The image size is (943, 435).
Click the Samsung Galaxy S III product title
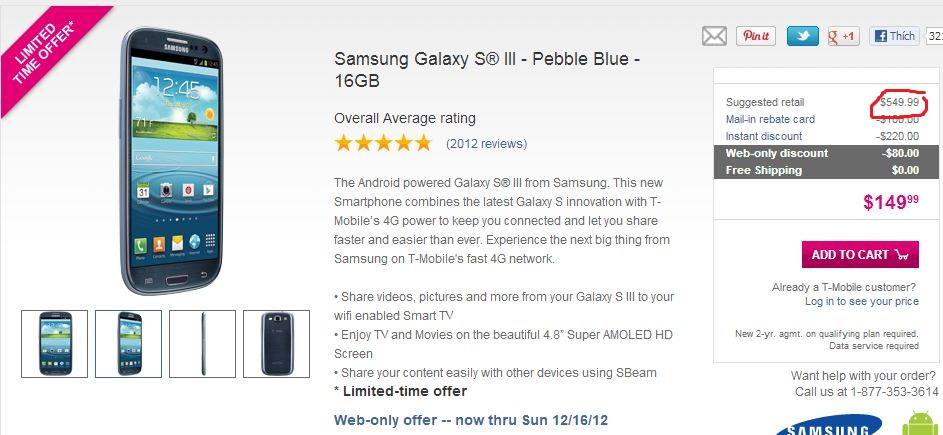(487, 69)
